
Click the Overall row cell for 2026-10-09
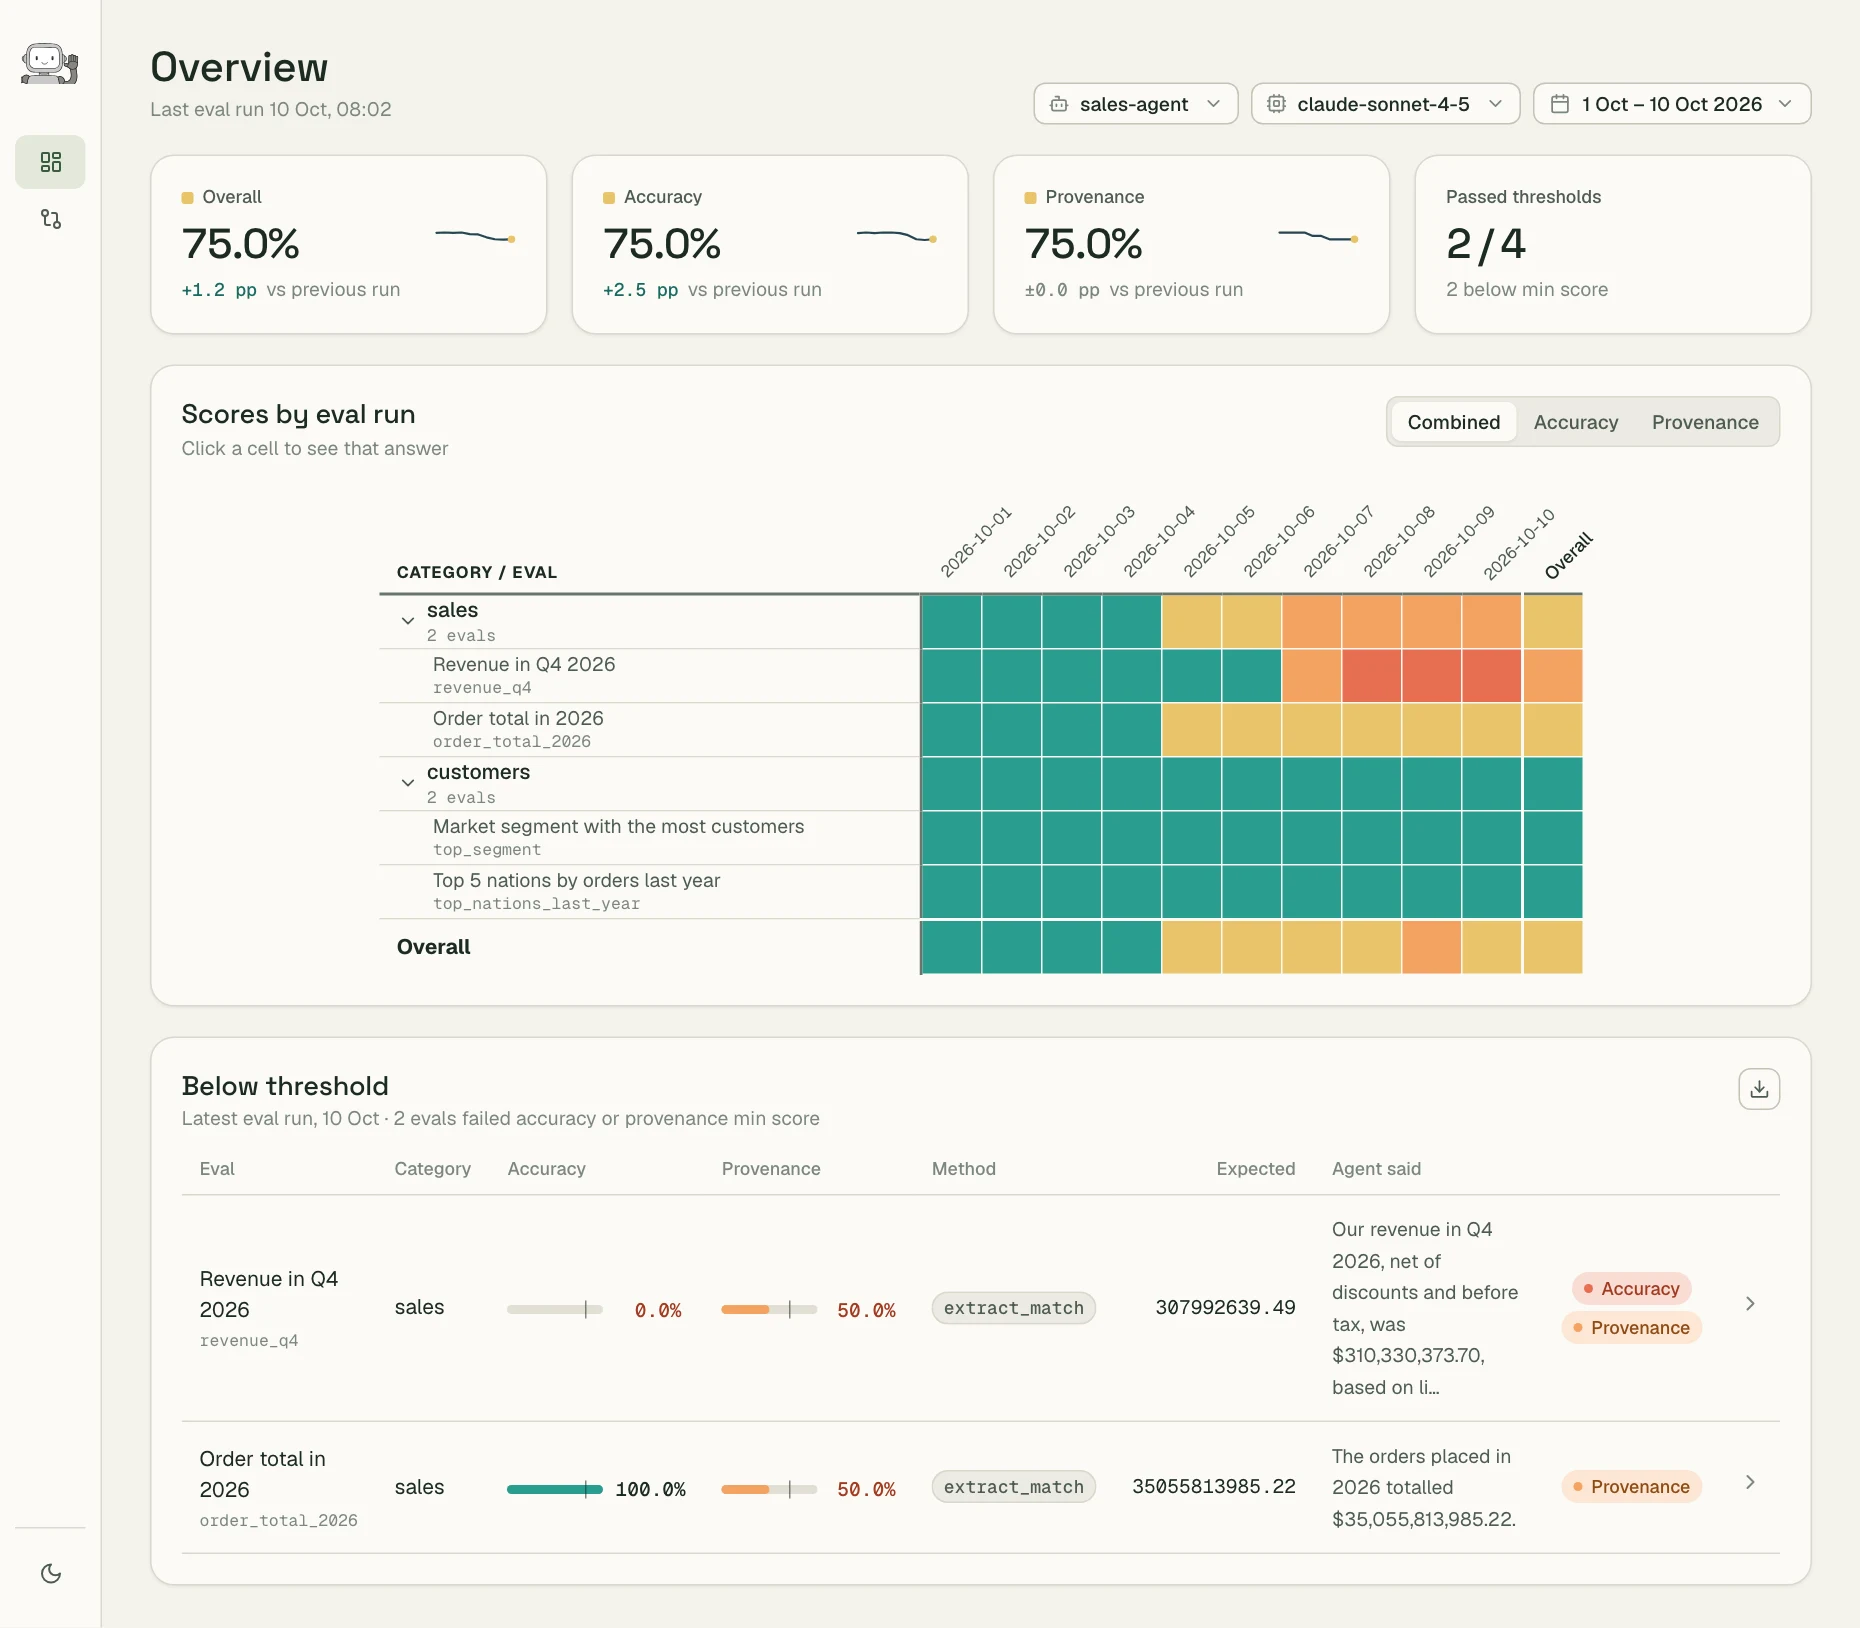(x=1431, y=947)
